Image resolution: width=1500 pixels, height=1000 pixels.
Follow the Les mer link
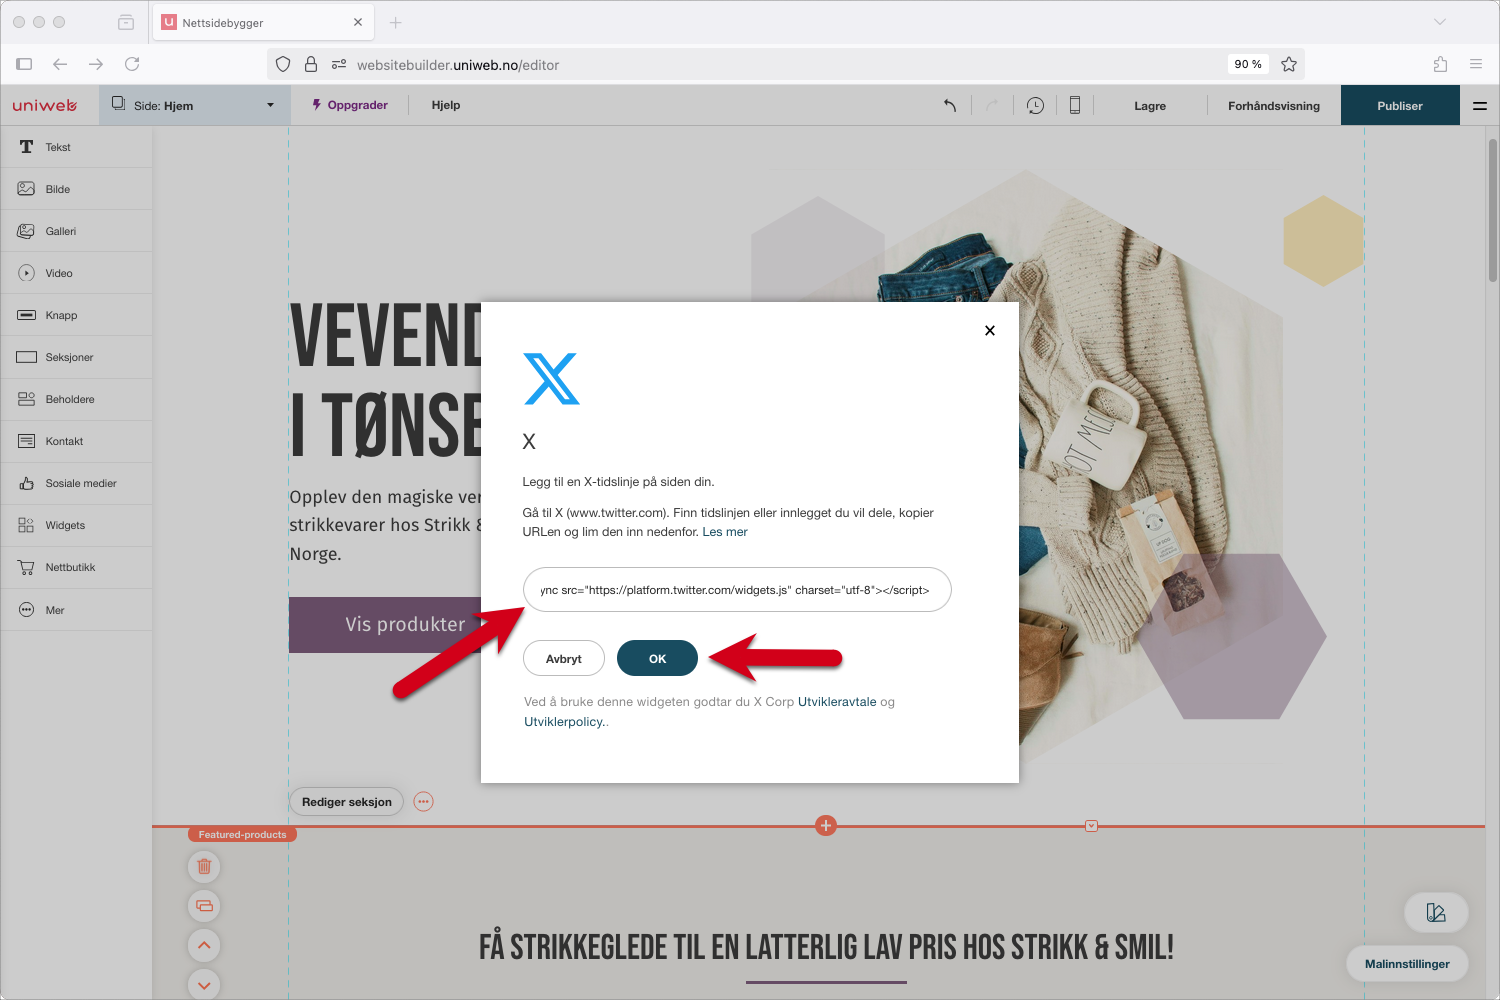[725, 532]
